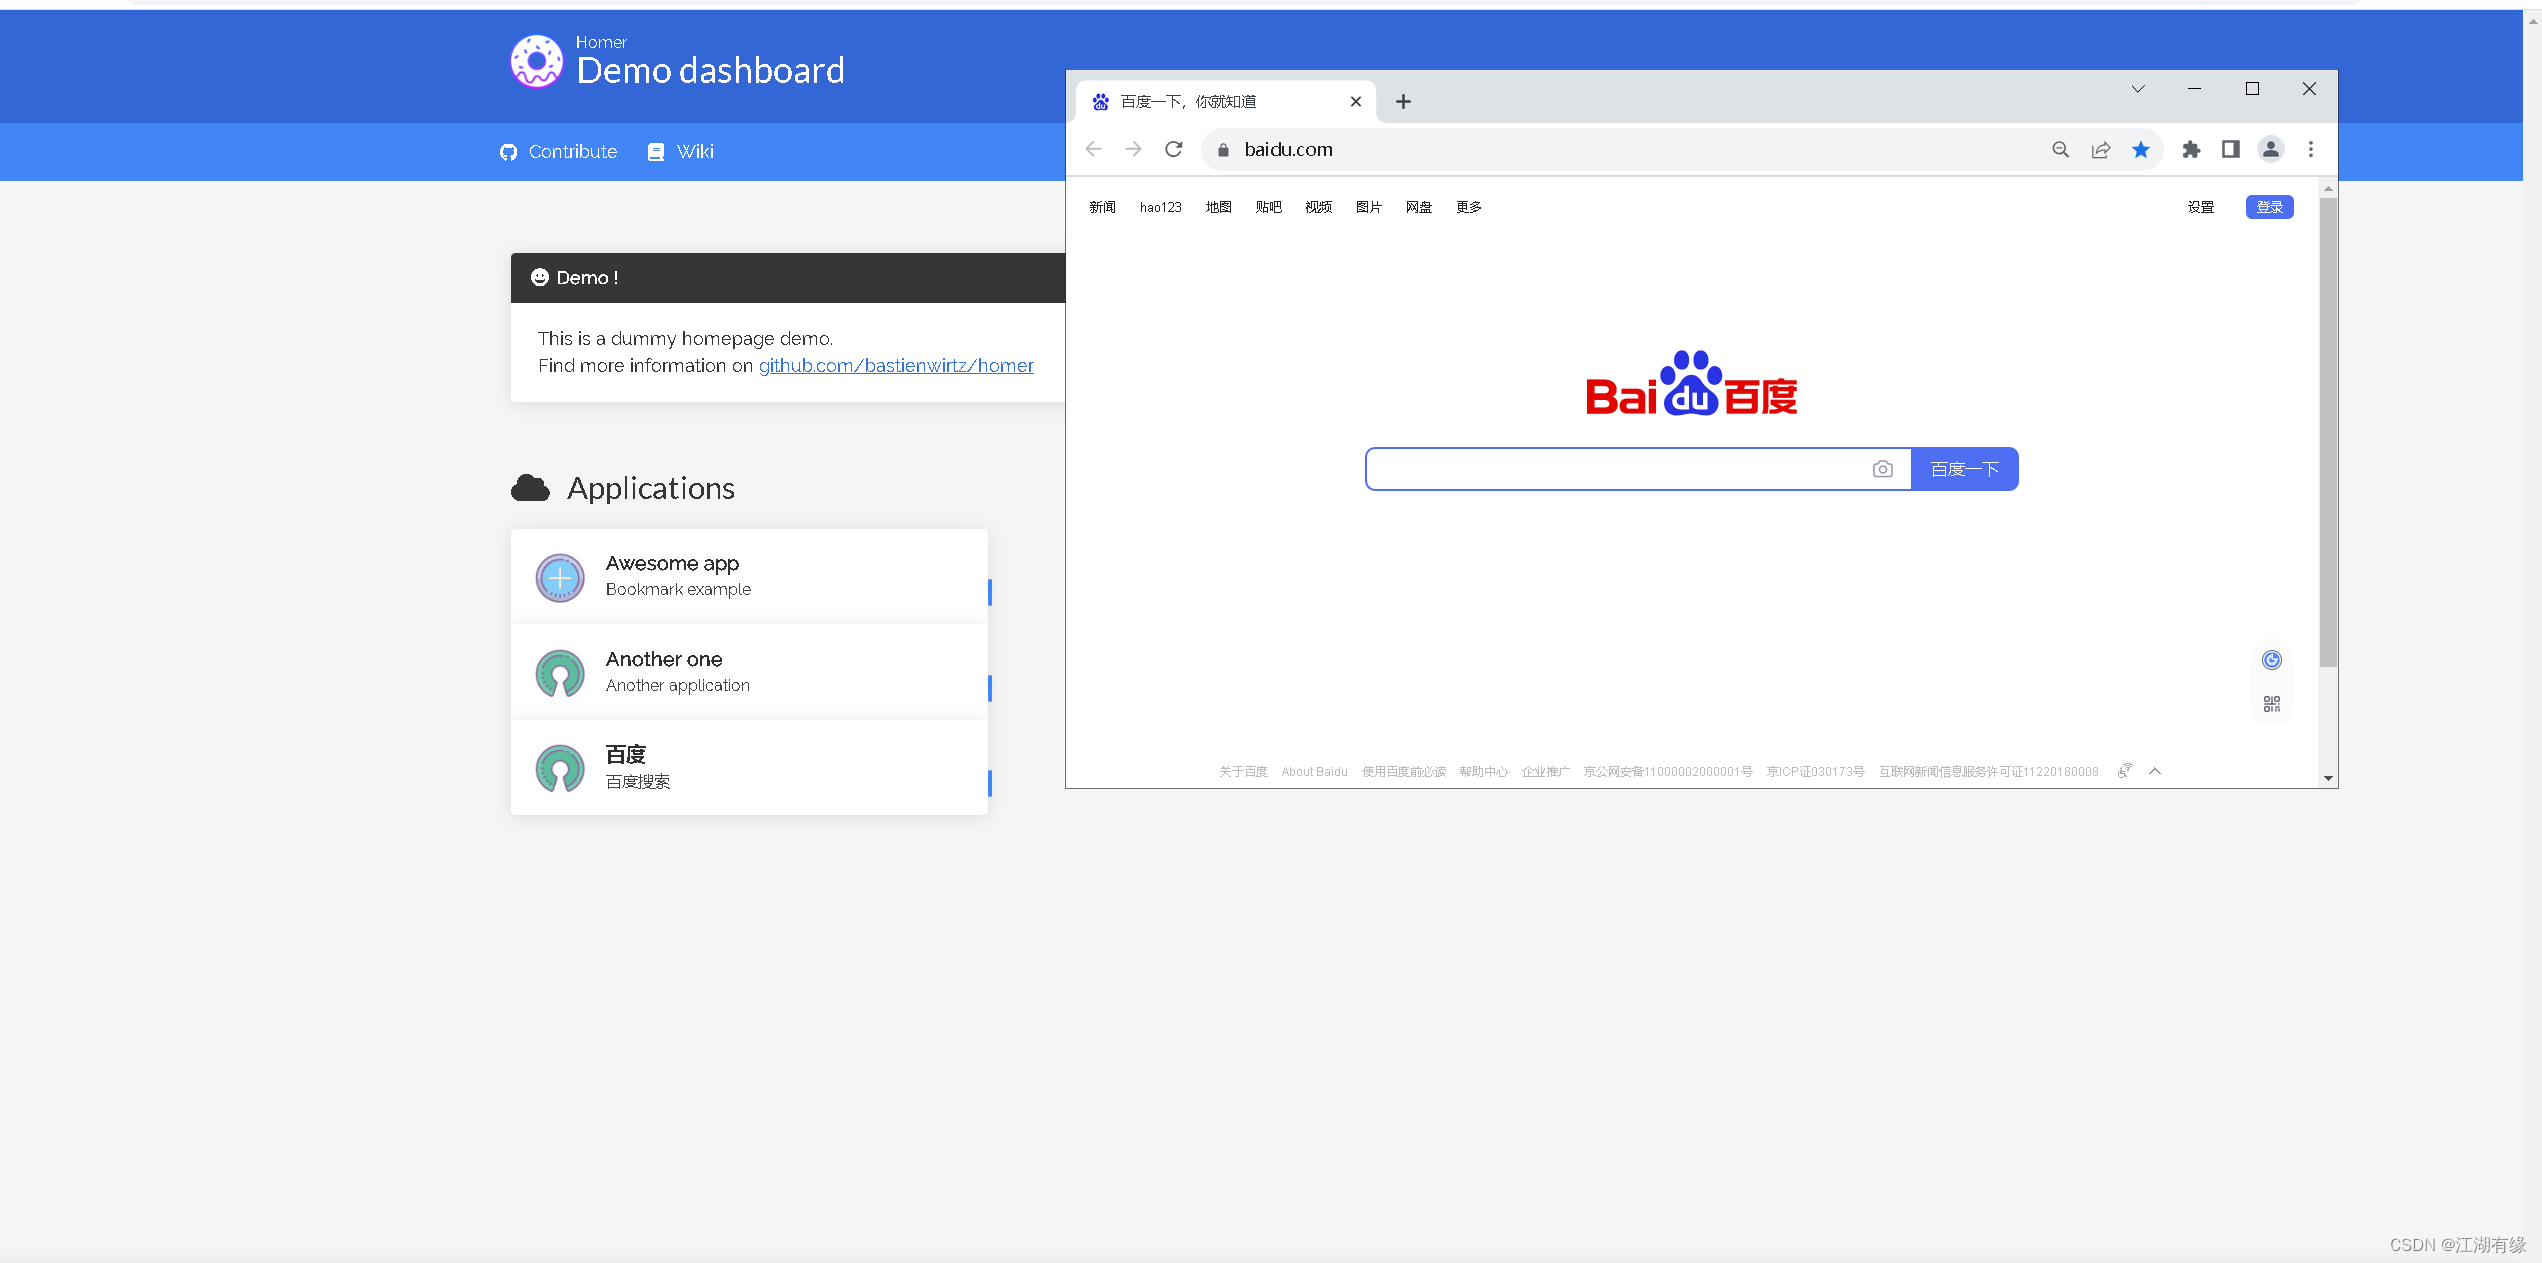This screenshot has height=1263, width=2542.
Task: Open the profile avatar icon
Action: [x=2270, y=149]
